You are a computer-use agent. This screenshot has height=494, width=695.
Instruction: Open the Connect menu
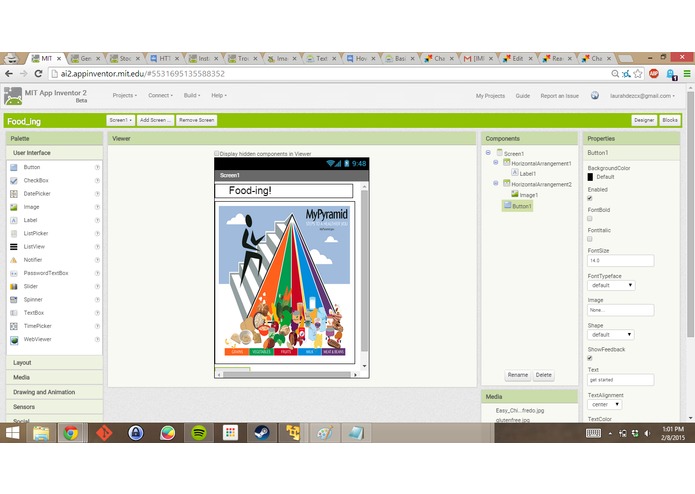(x=160, y=95)
